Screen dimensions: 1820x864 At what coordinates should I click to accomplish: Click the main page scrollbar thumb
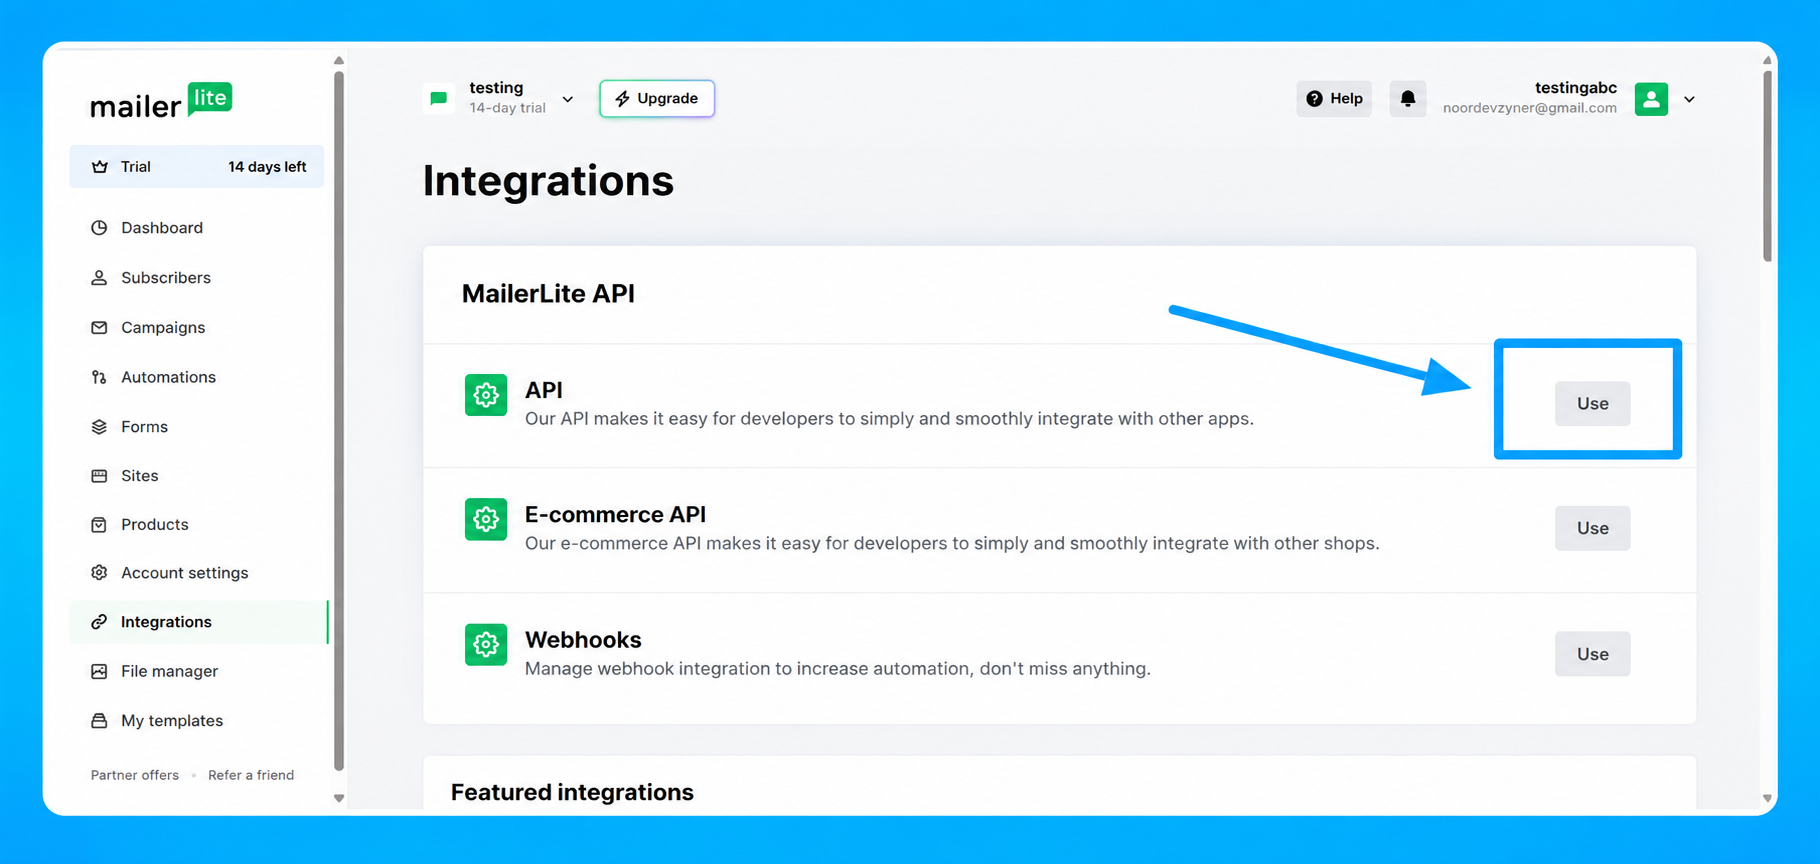click(1768, 165)
